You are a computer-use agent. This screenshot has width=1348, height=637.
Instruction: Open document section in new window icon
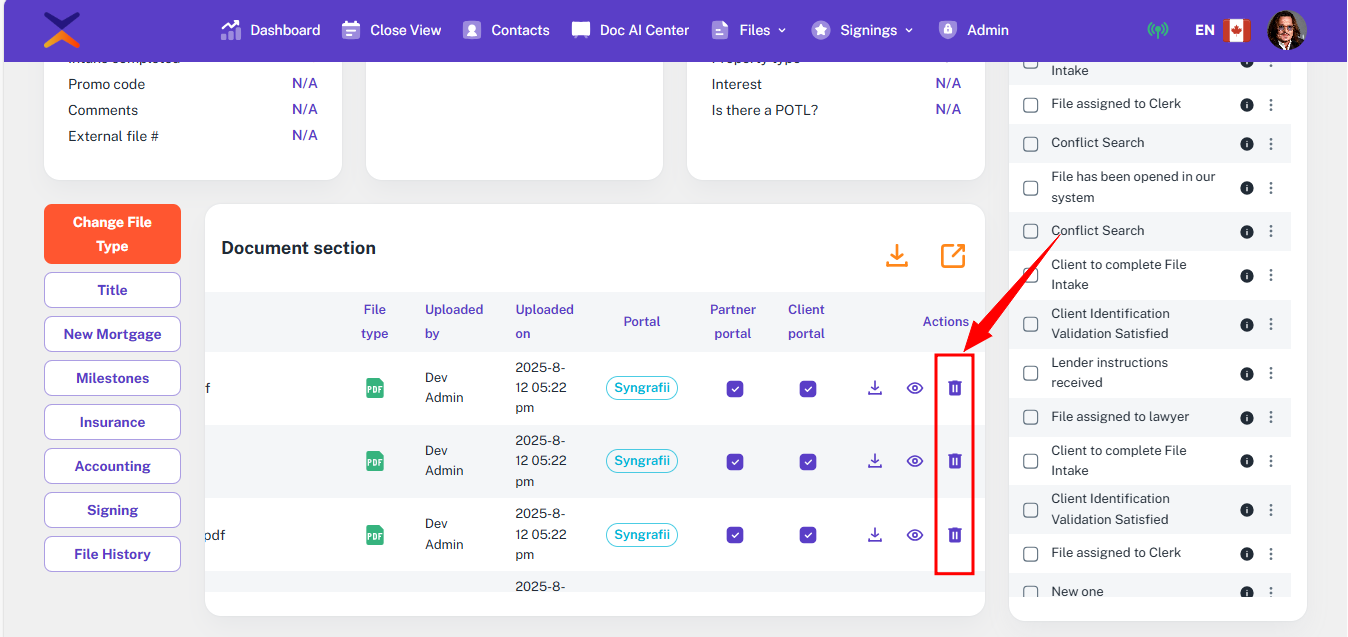953,256
